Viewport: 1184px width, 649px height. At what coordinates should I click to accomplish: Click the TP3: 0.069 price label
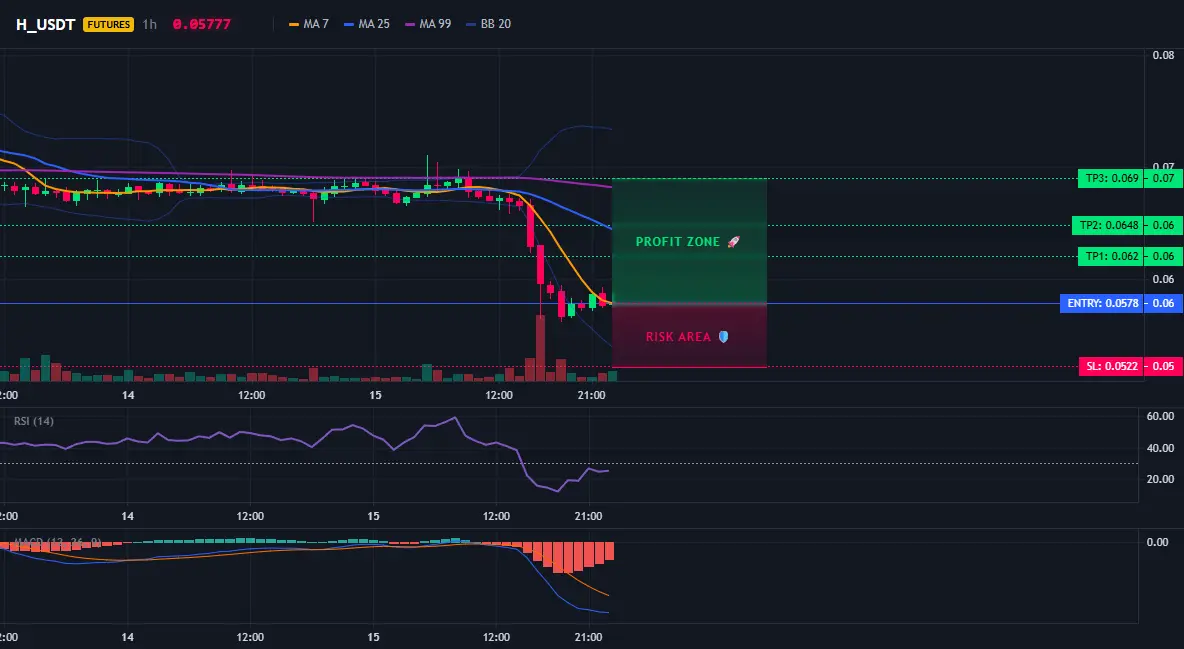click(1110, 179)
